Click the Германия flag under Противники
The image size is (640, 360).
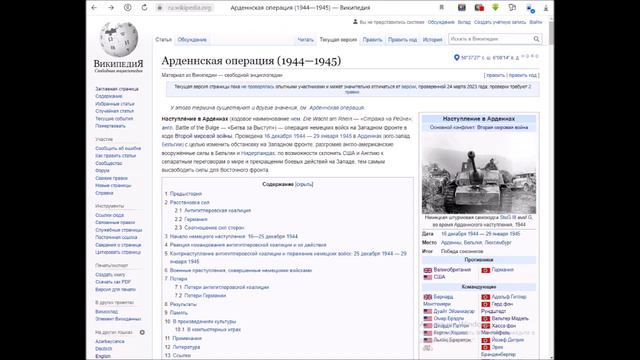pyautogui.click(x=486, y=270)
